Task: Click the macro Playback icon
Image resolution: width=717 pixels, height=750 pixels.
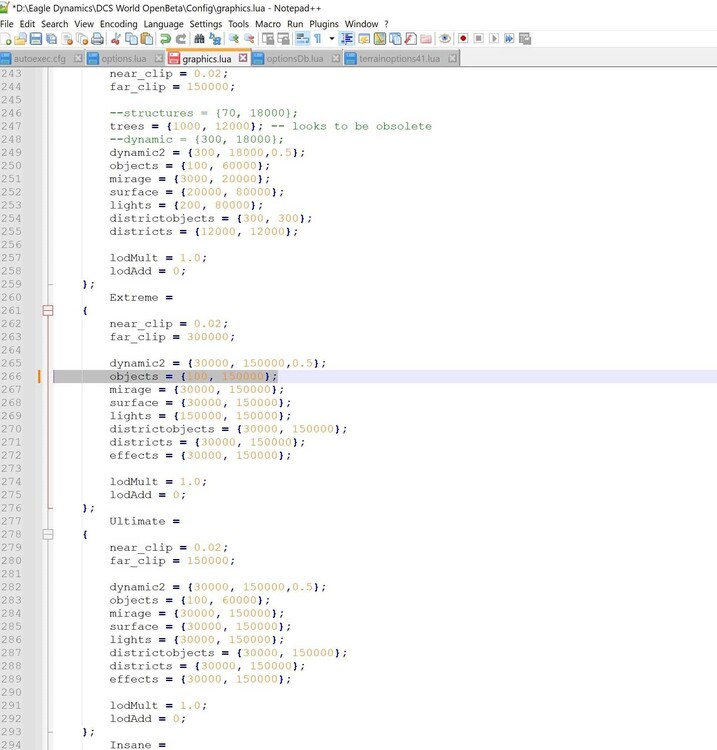Action: [494, 39]
